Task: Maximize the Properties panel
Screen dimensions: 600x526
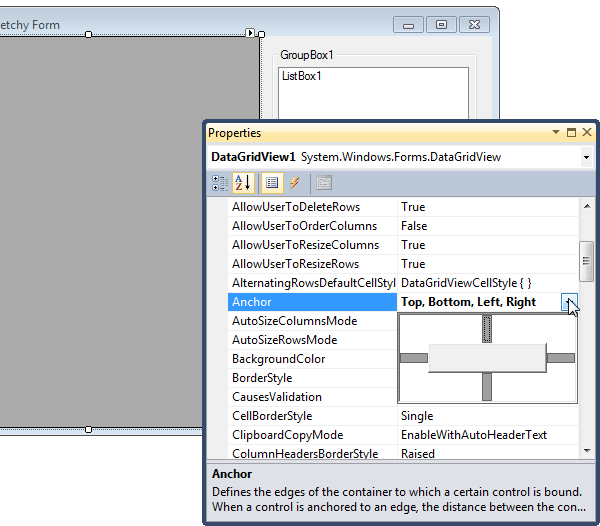Action: (x=571, y=132)
